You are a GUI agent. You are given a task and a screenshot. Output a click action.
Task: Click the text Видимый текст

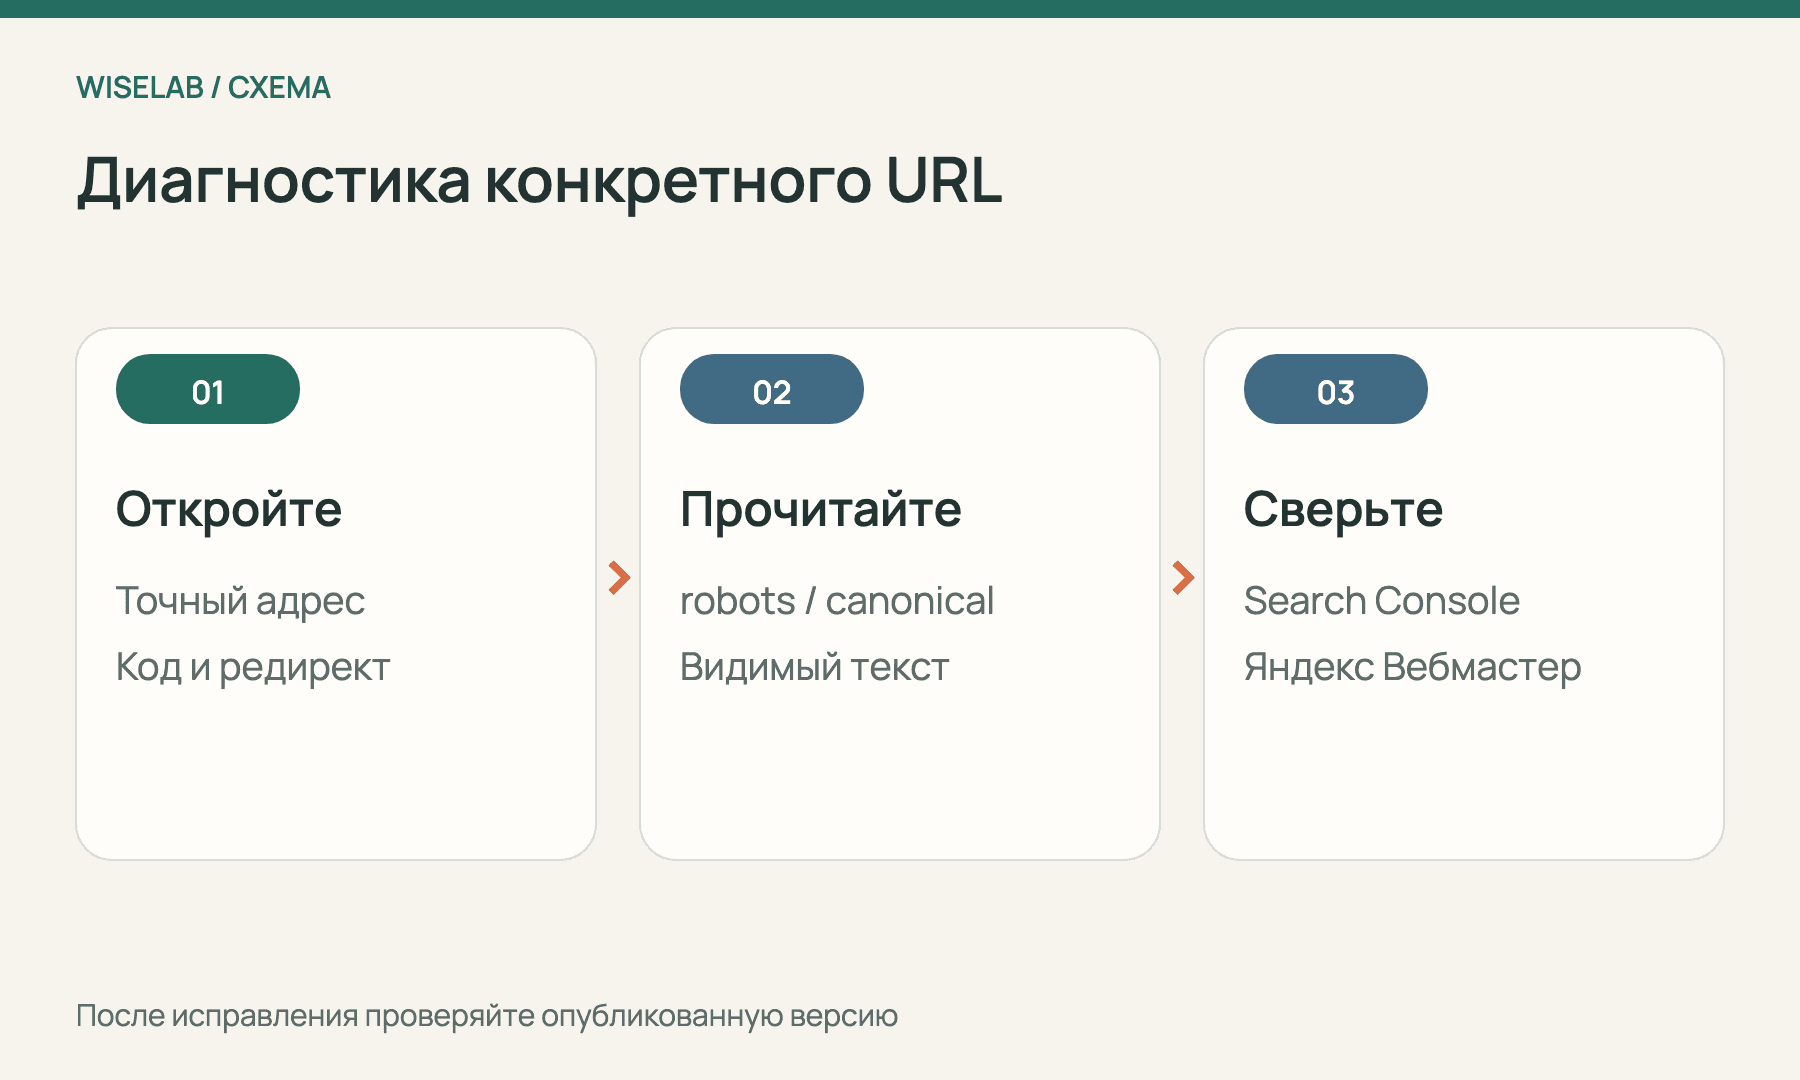point(814,667)
